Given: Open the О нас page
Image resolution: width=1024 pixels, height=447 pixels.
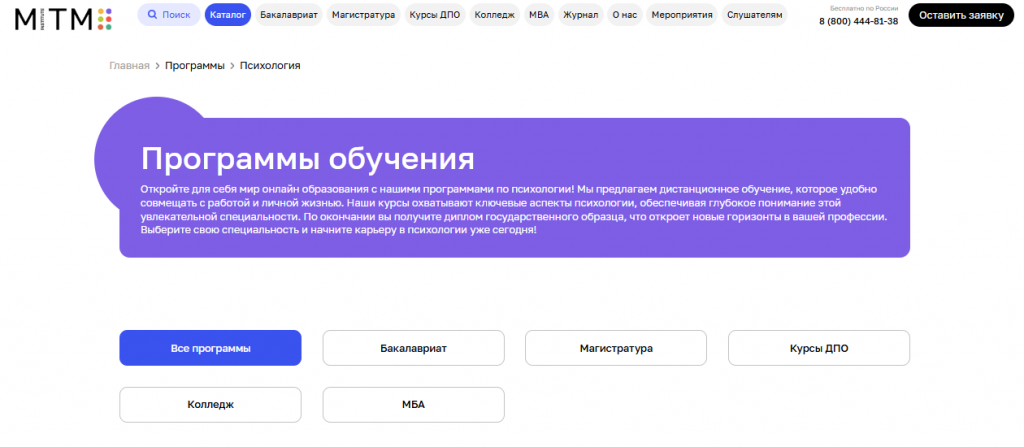Looking at the screenshot, I should pos(624,14).
